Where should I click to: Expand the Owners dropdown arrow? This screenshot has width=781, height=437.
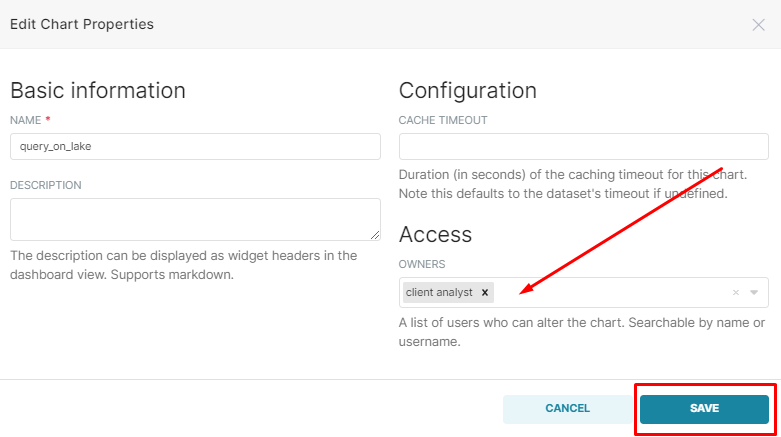[x=754, y=292]
